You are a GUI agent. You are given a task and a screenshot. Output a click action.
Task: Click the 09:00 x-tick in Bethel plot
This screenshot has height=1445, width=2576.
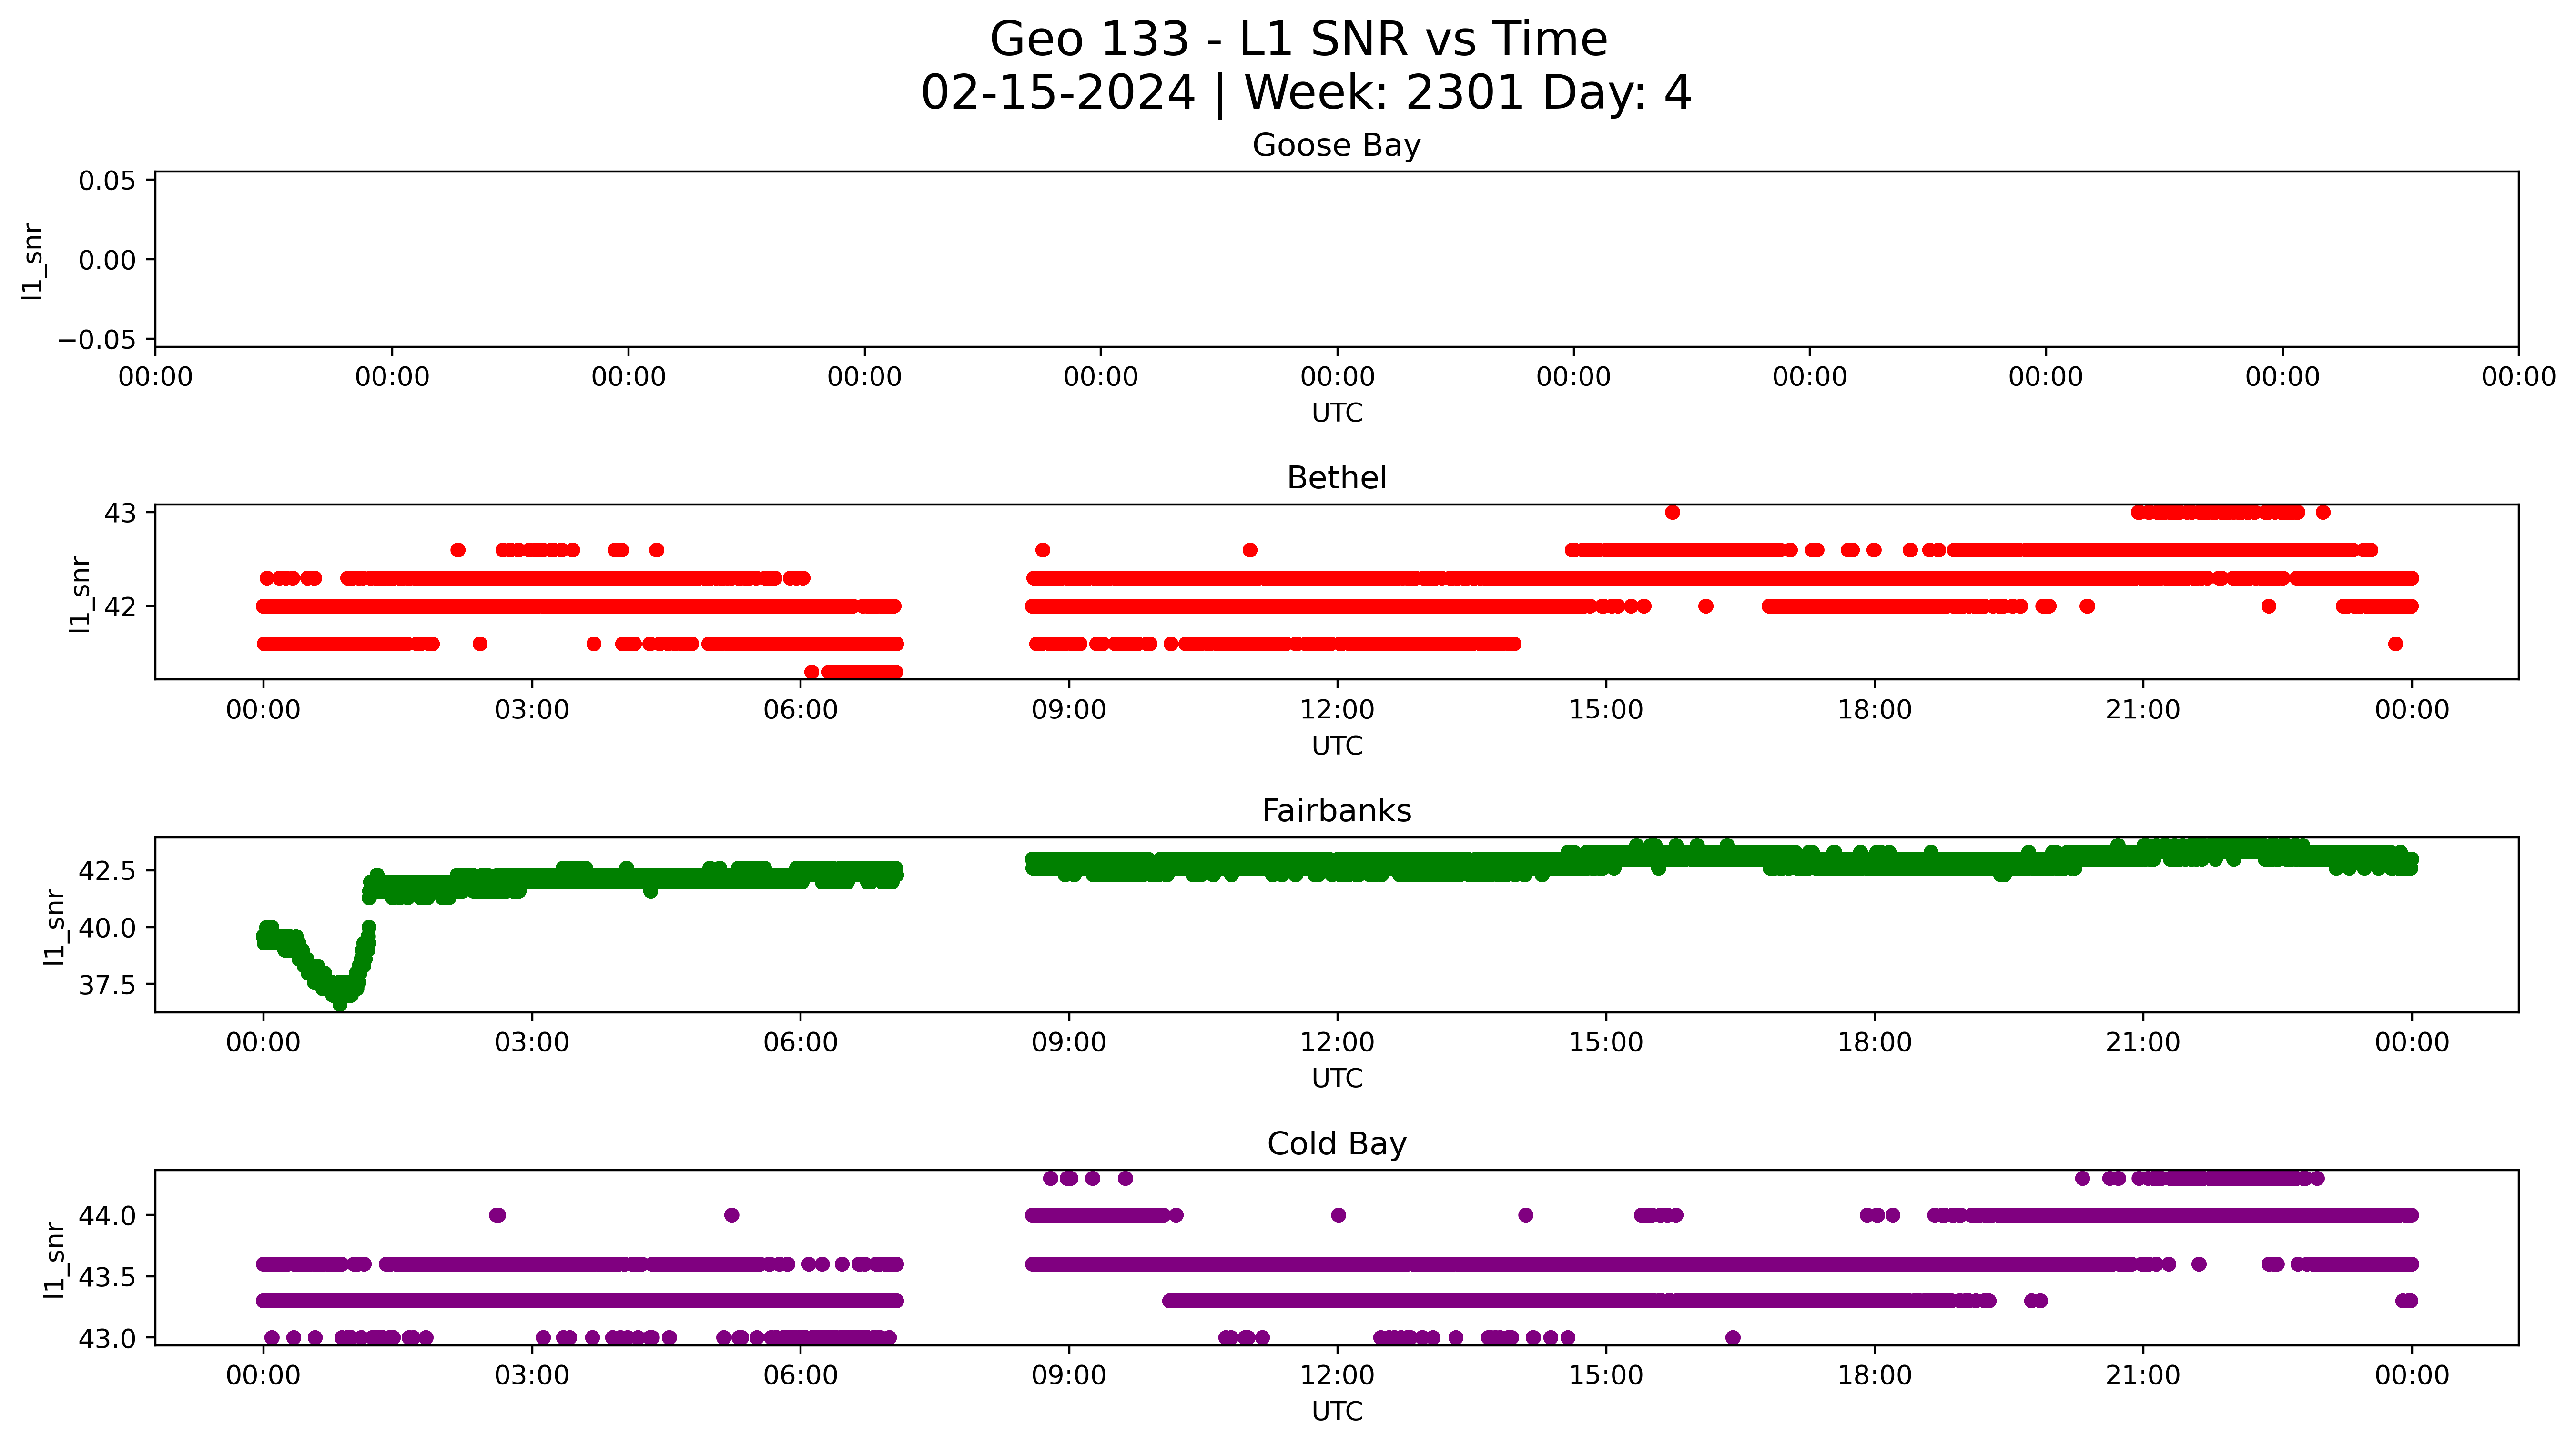(1069, 710)
